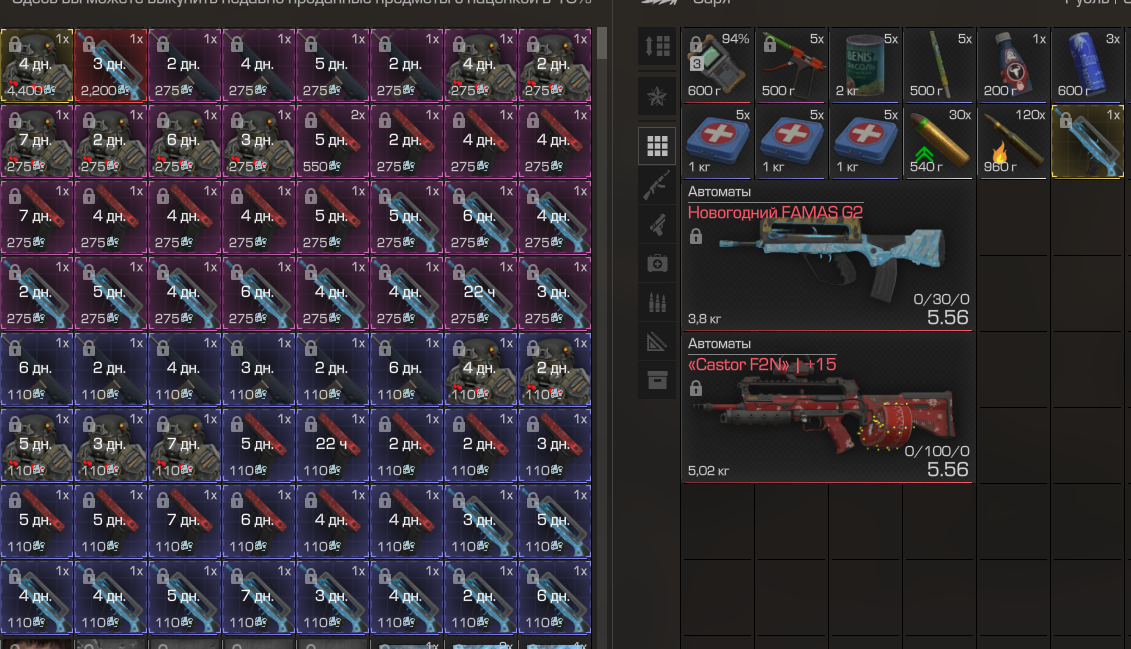Select the all-items grid filter

pos(657,146)
